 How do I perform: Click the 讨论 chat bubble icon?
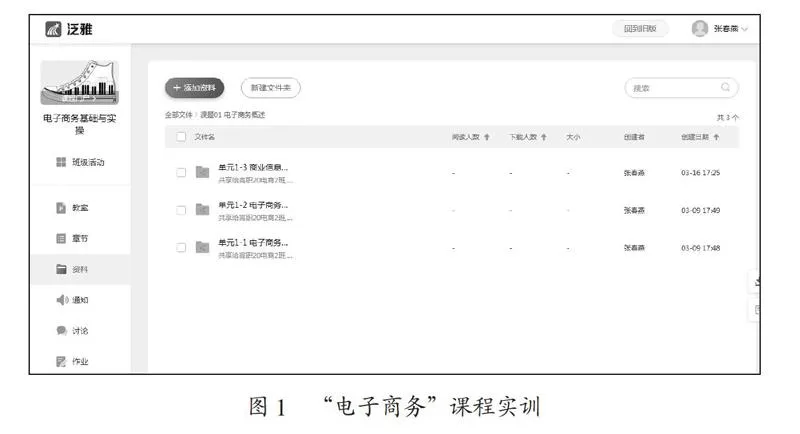coord(62,330)
